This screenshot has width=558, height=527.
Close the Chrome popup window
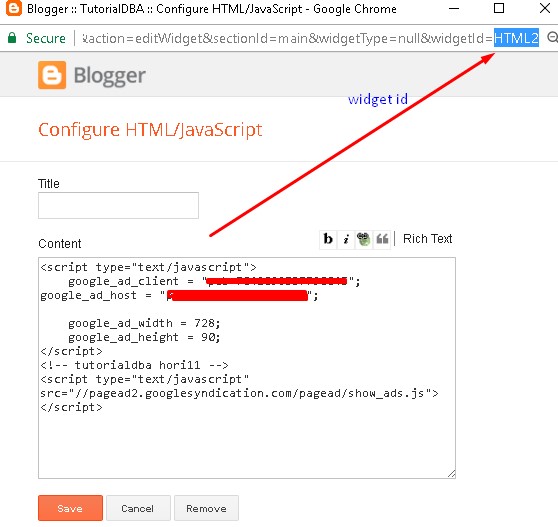click(x=545, y=8)
